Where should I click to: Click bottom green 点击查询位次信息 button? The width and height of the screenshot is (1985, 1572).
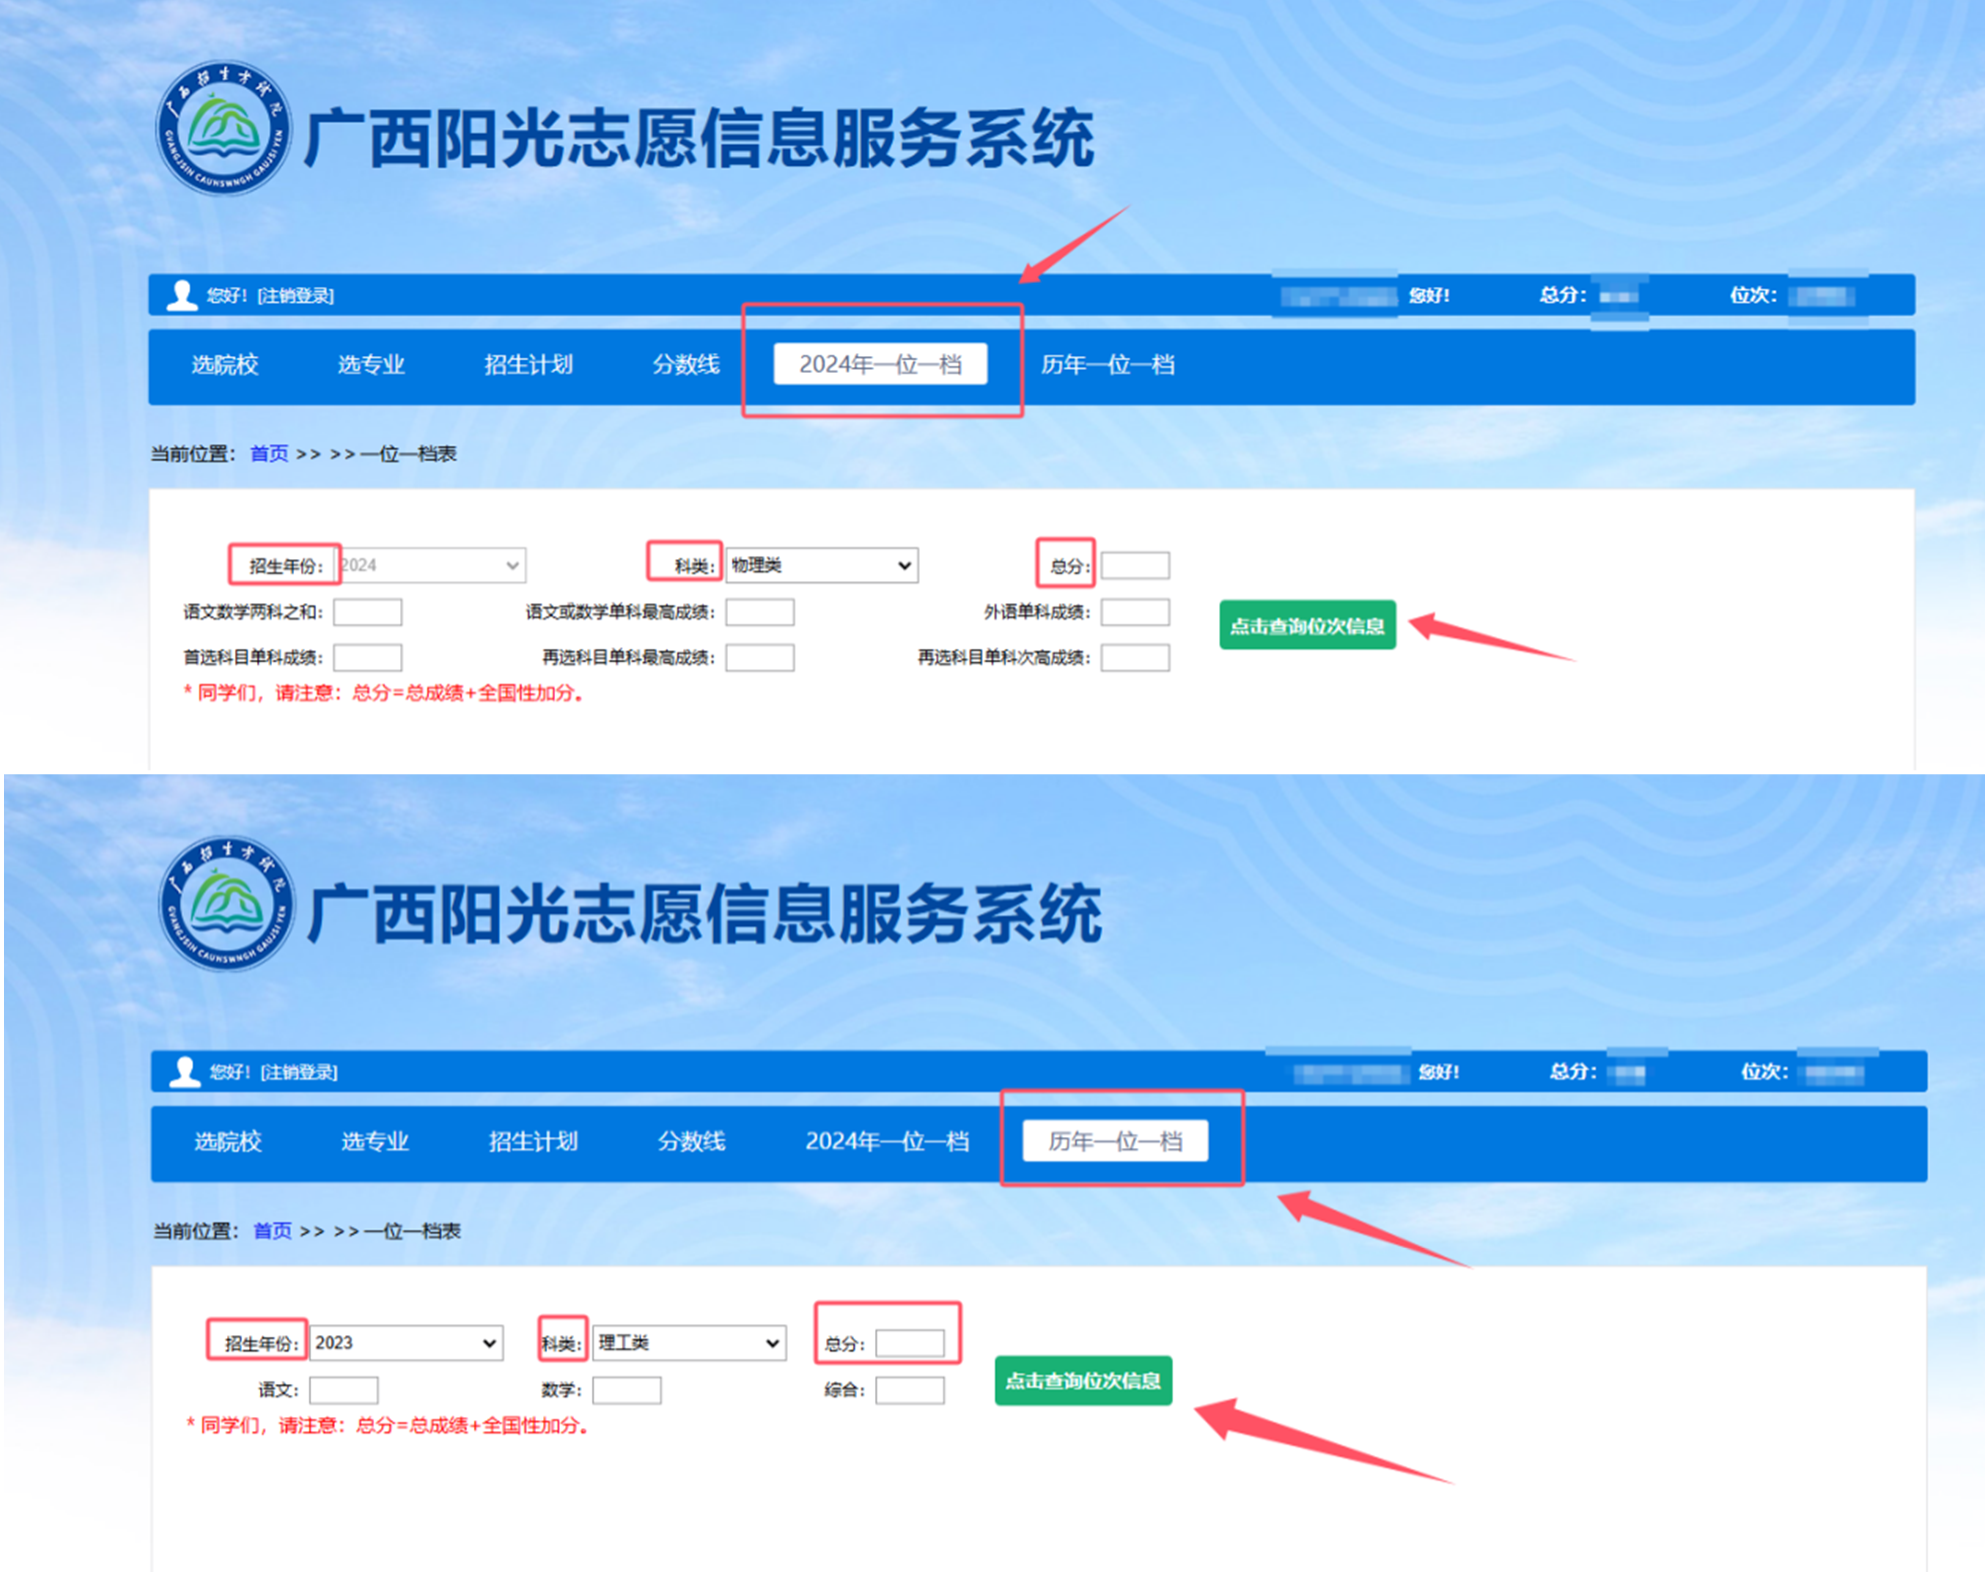click(x=1083, y=1381)
